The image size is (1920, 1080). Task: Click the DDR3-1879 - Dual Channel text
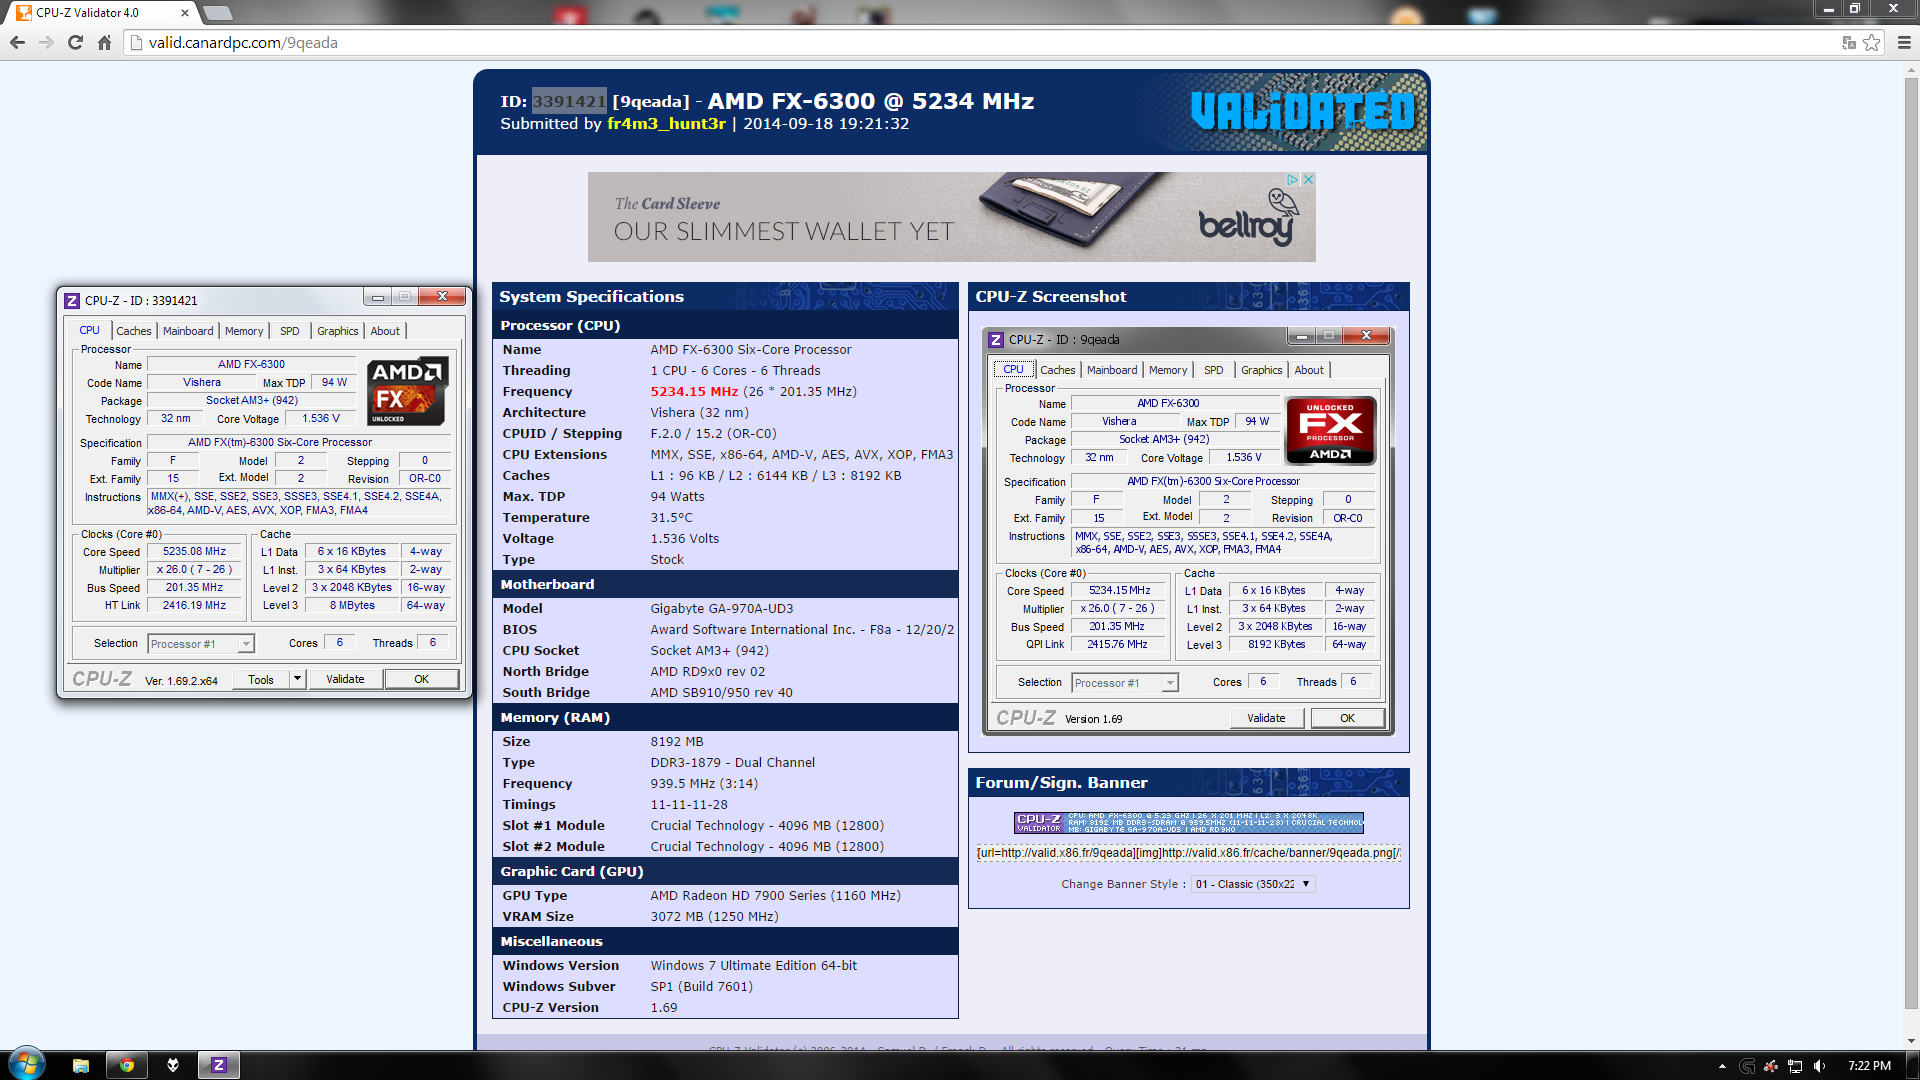733,763
